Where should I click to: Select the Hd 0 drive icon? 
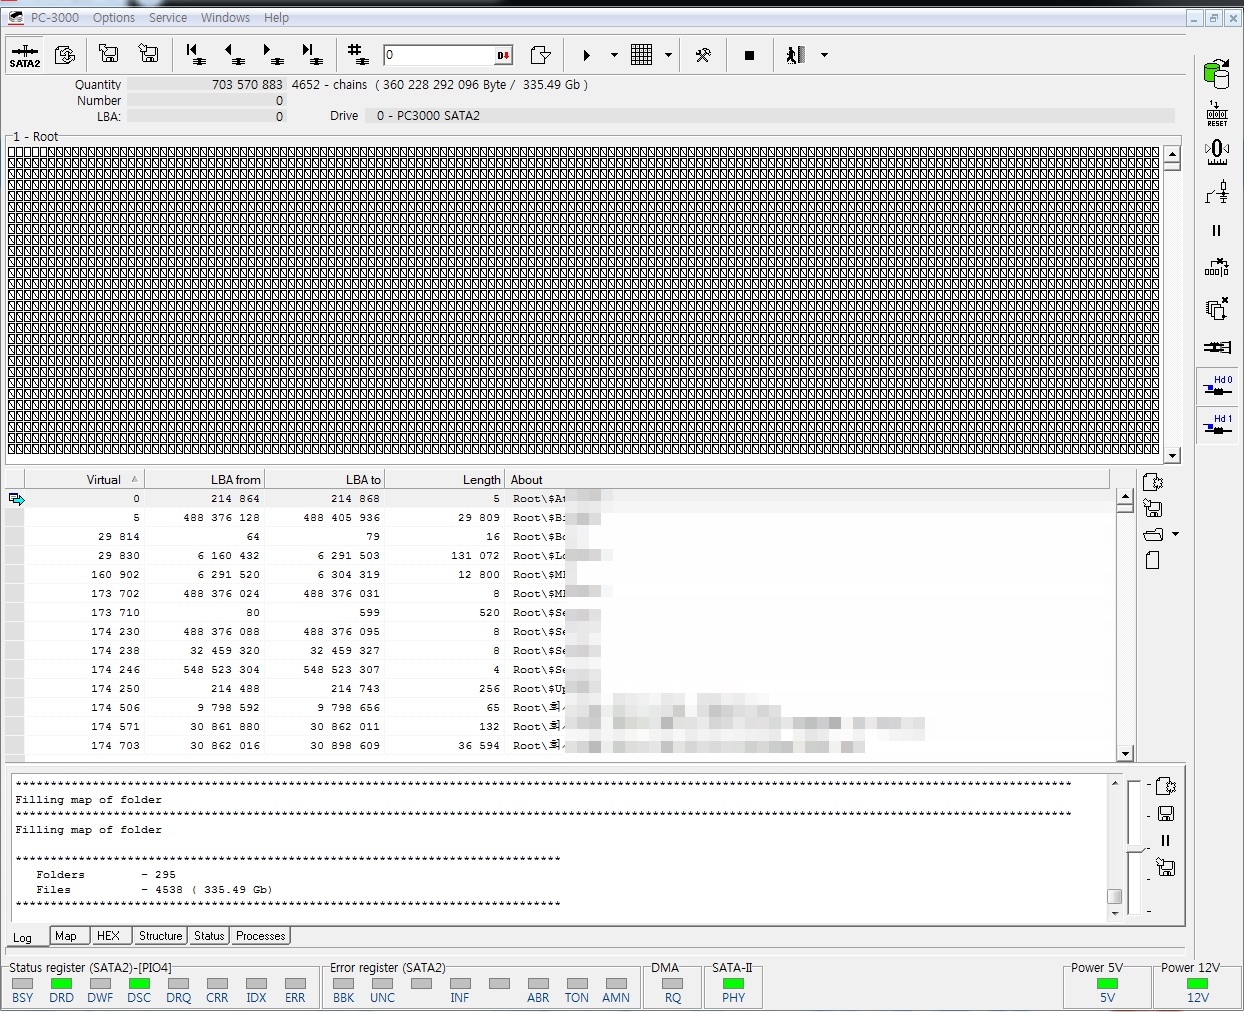(1217, 387)
